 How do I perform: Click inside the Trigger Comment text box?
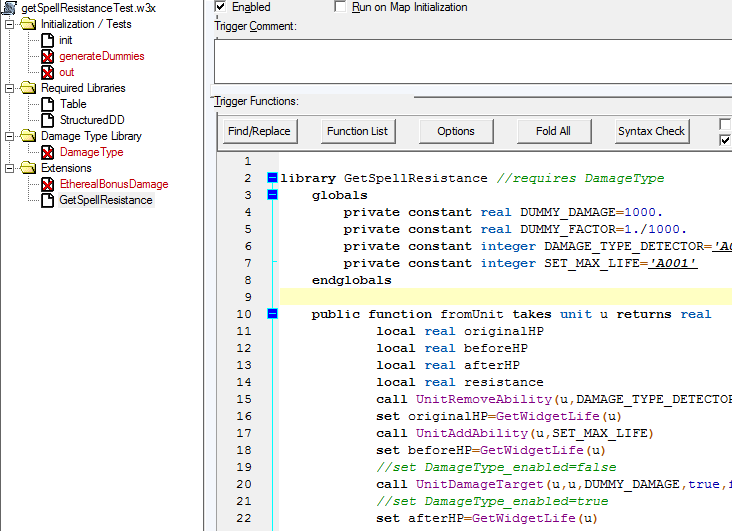pyautogui.click(x=473, y=62)
